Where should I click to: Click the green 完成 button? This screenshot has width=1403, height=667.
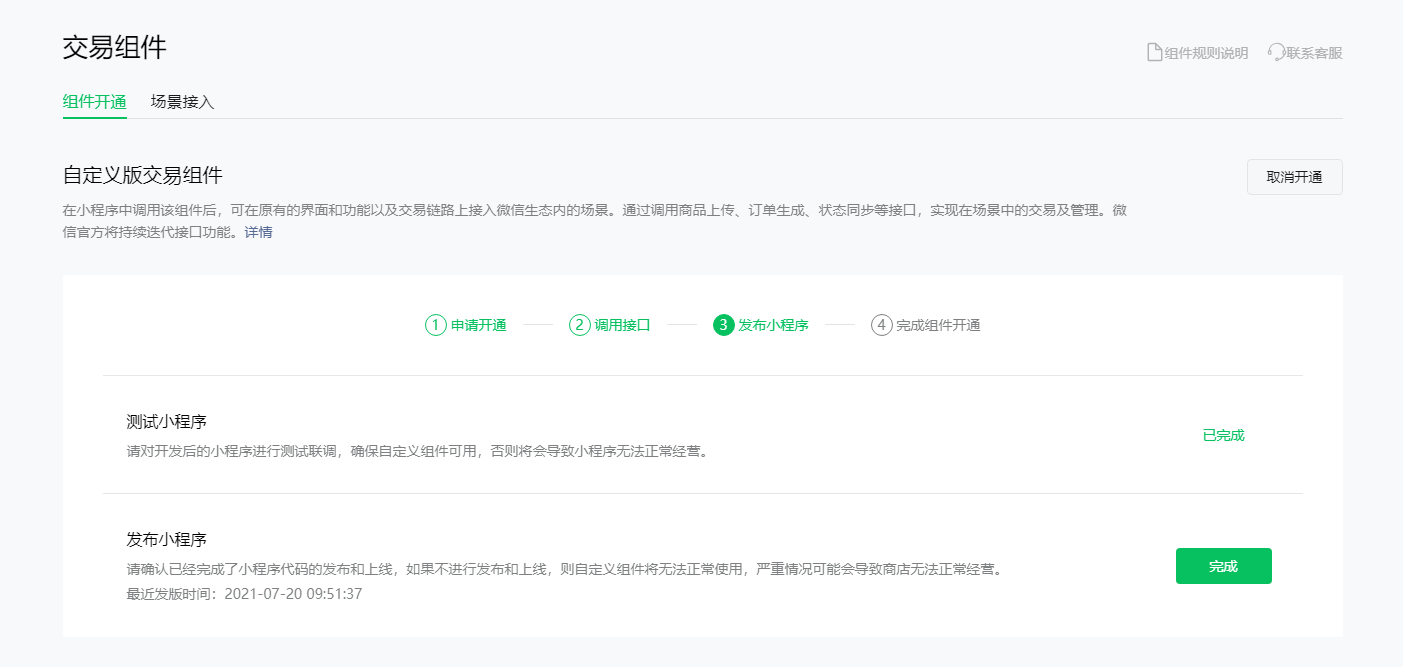coord(1223,566)
